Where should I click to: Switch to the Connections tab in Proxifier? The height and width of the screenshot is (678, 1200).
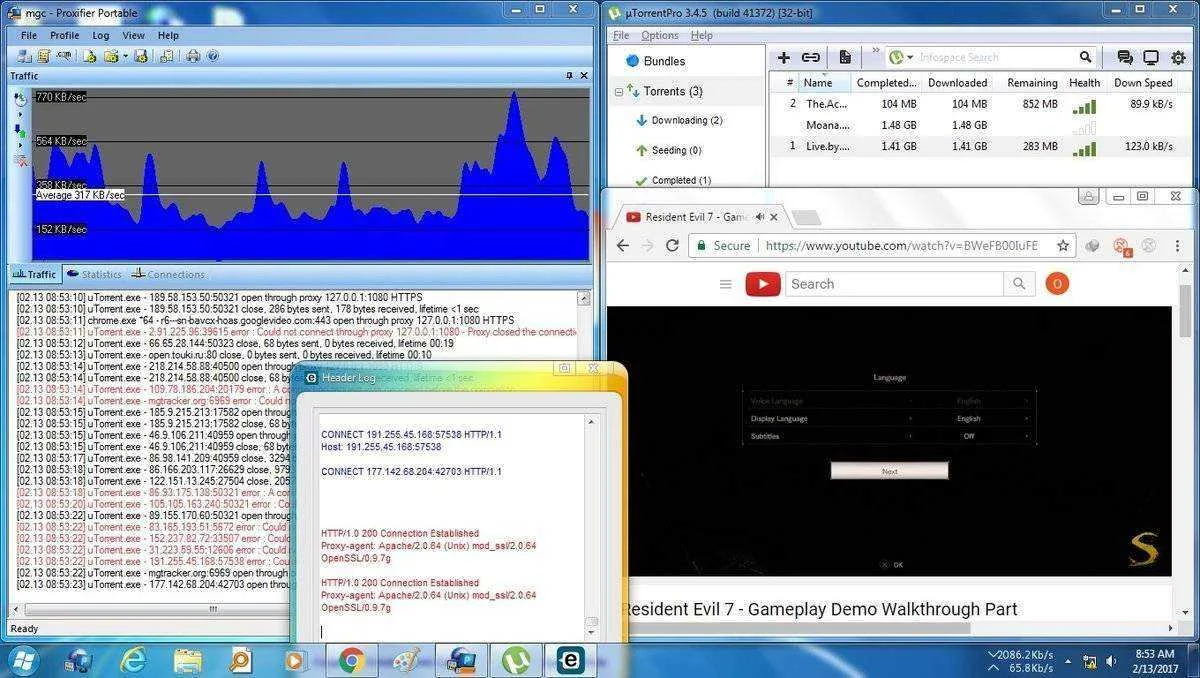coord(168,274)
